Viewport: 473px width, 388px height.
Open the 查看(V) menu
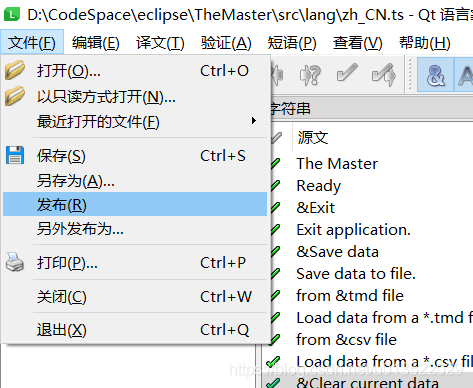(x=358, y=43)
